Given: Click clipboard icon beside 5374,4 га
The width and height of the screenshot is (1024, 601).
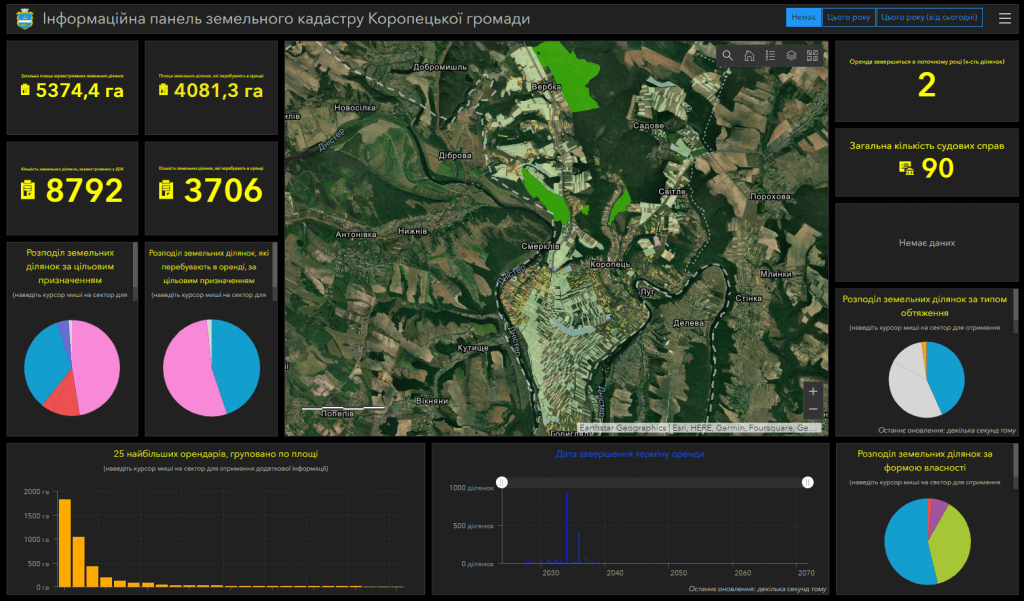Looking at the screenshot, I should (25, 90).
